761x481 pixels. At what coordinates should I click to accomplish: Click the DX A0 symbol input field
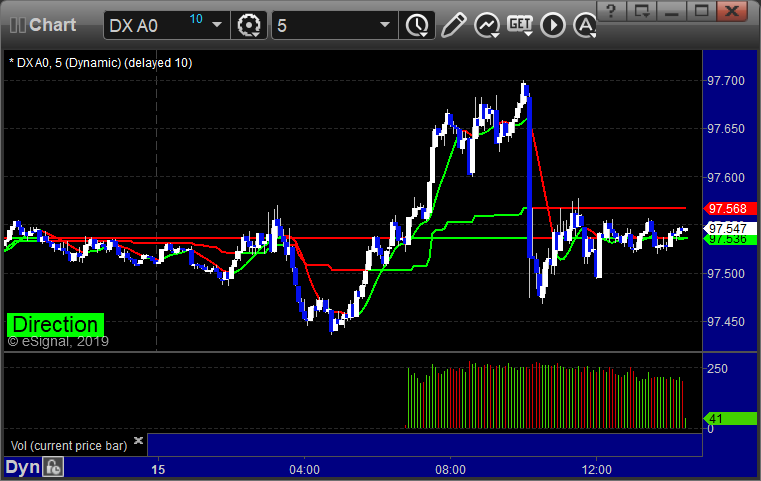click(167, 25)
